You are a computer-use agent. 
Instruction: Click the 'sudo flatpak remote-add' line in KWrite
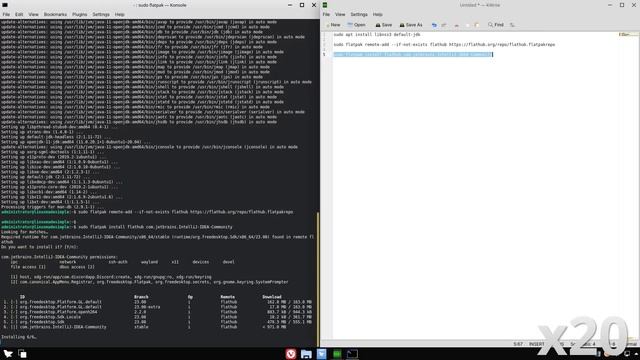[x=444, y=44]
